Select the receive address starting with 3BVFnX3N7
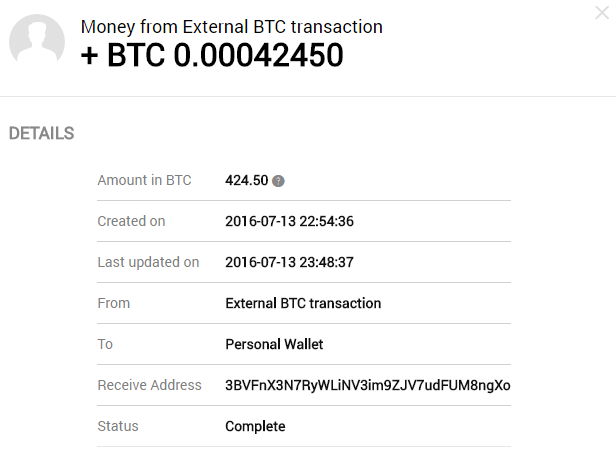616x476 pixels. 367,385
